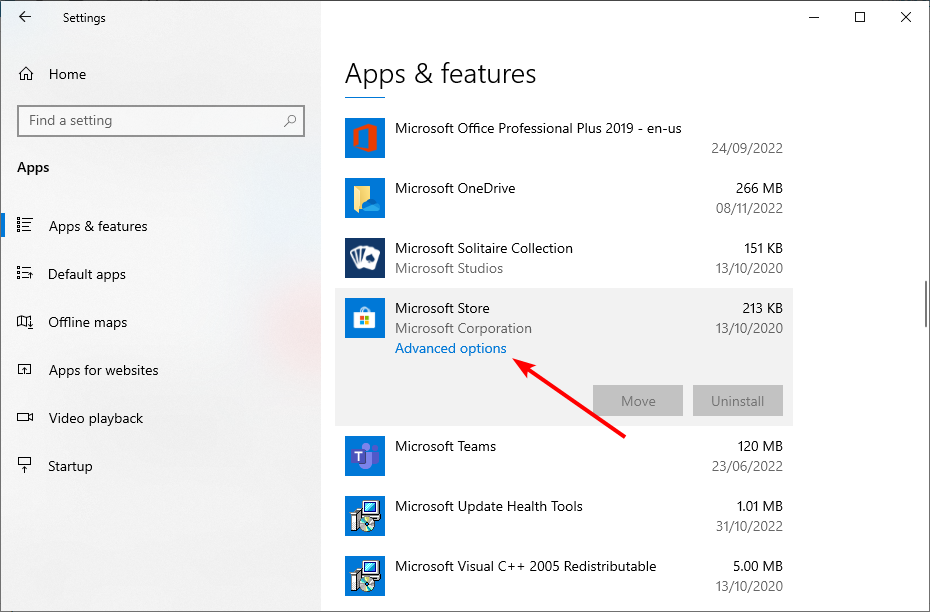Click the 24/09/2022 install date
Image resolution: width=930 pixels, height=612 pixels.
(x=747, y=148)
